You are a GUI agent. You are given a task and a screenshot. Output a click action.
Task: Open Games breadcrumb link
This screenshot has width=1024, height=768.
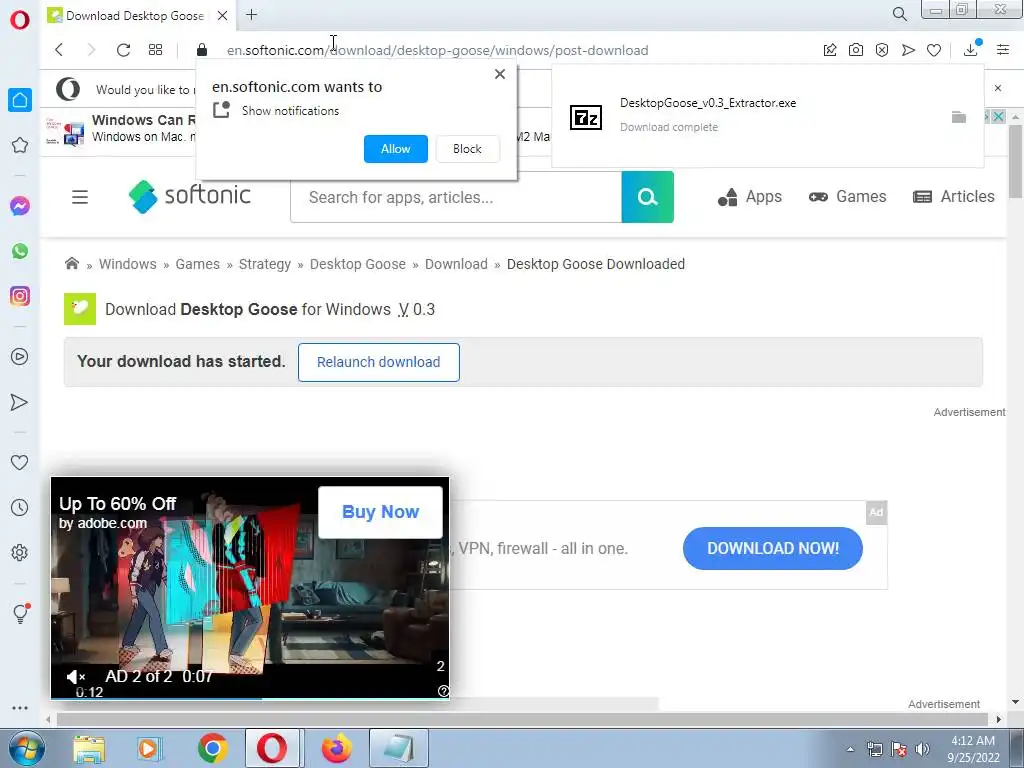point(197,264)
